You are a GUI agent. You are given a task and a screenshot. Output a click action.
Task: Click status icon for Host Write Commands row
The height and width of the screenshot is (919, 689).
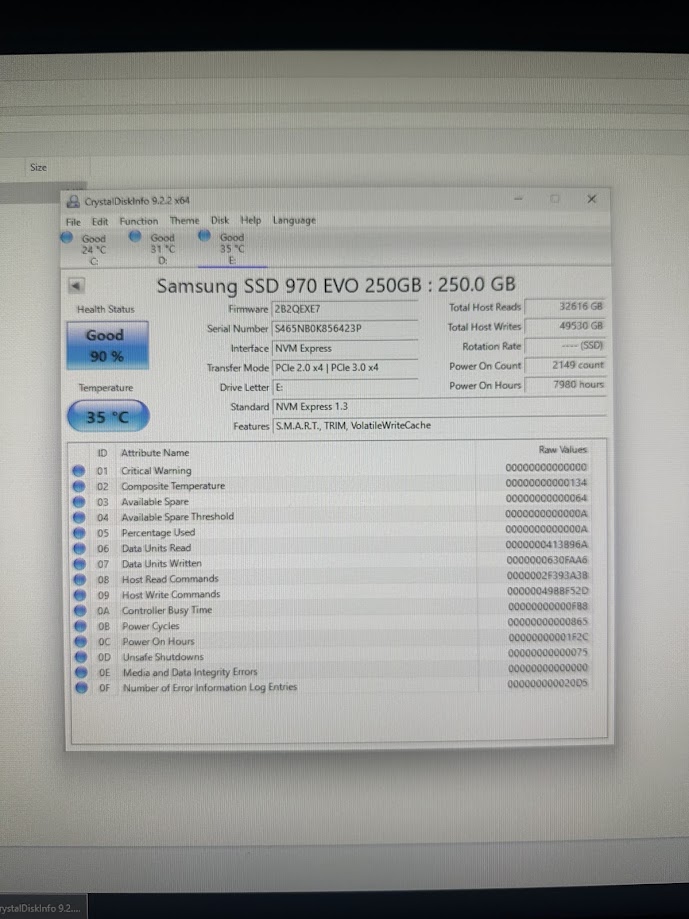[x=80, y=595]
